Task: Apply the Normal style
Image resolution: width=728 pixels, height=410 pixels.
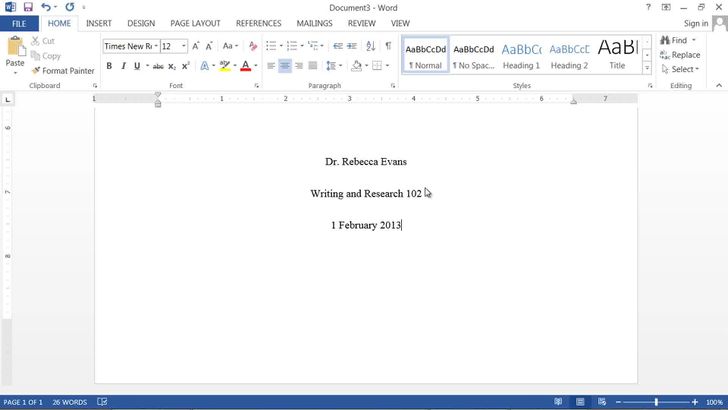Action: (425, 55)
